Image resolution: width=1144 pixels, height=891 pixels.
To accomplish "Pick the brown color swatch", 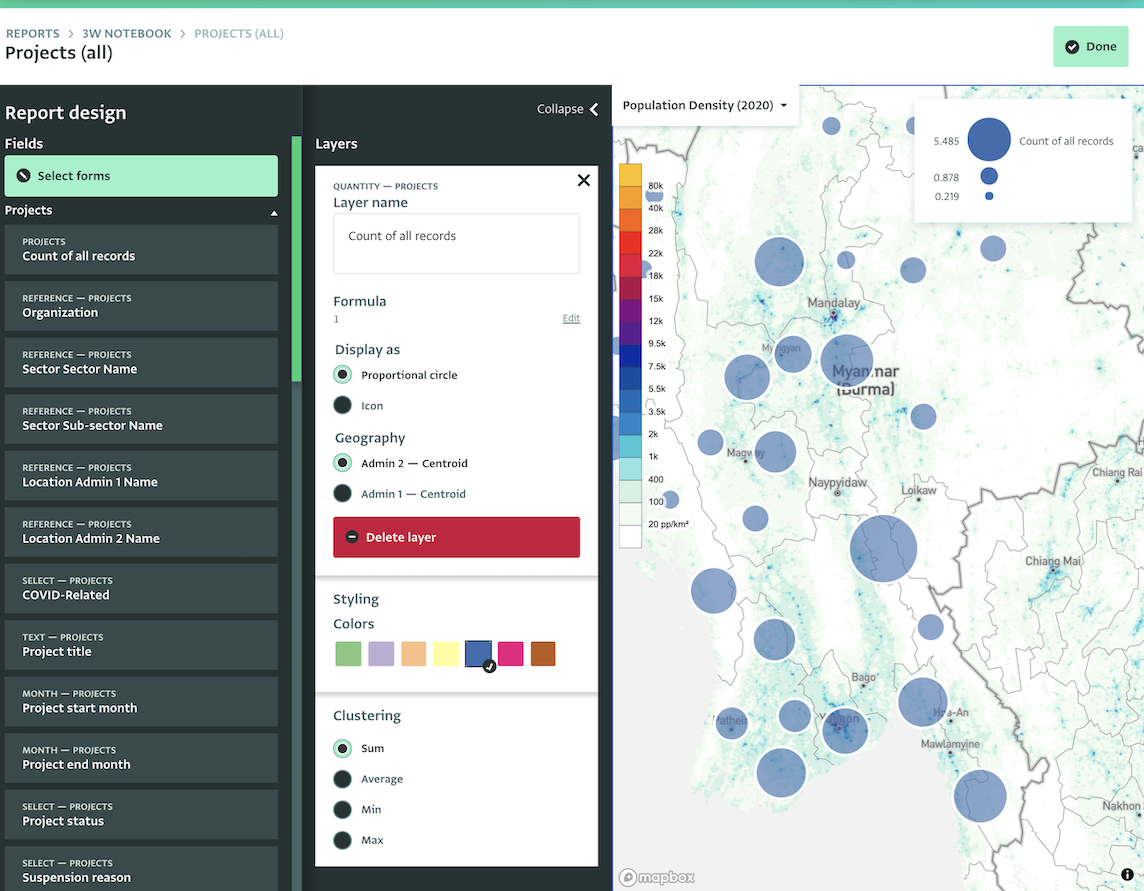I will [543, 654].
